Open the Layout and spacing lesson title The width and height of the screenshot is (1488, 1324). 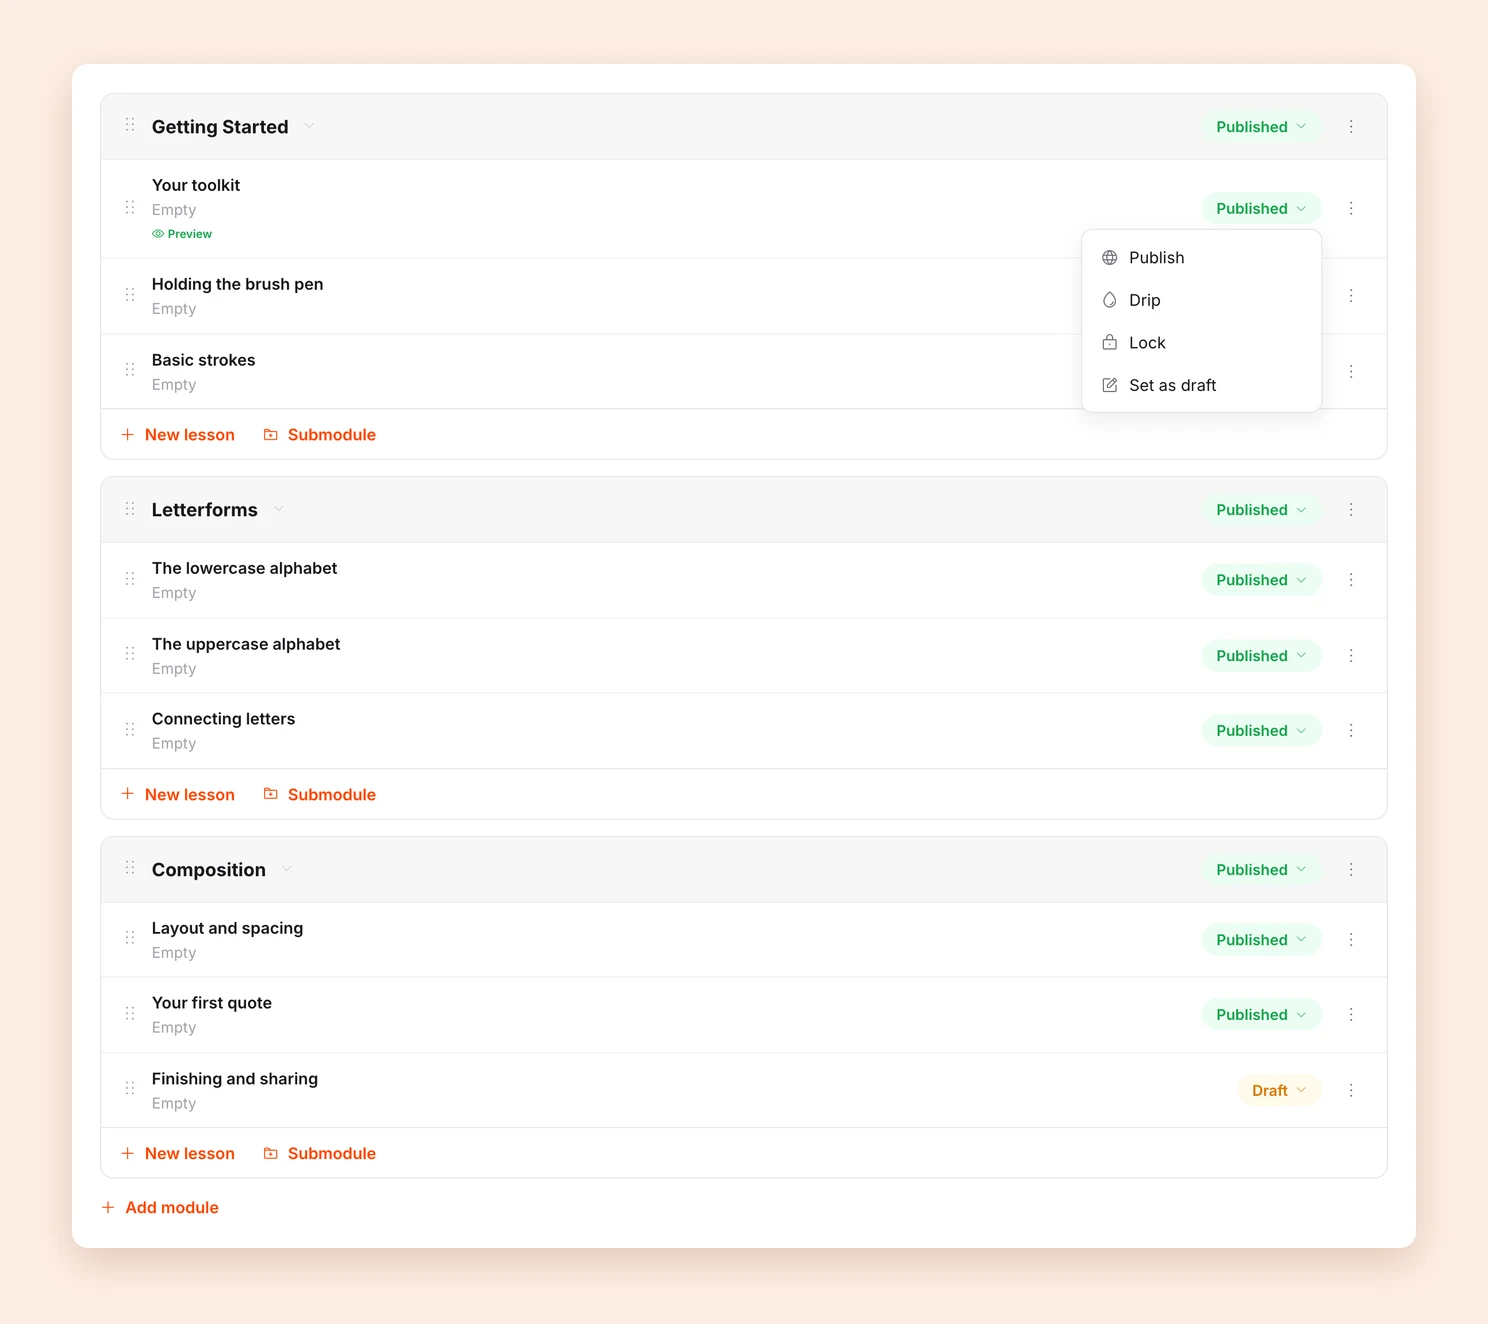pyautogui.click(x=227, y=928)
